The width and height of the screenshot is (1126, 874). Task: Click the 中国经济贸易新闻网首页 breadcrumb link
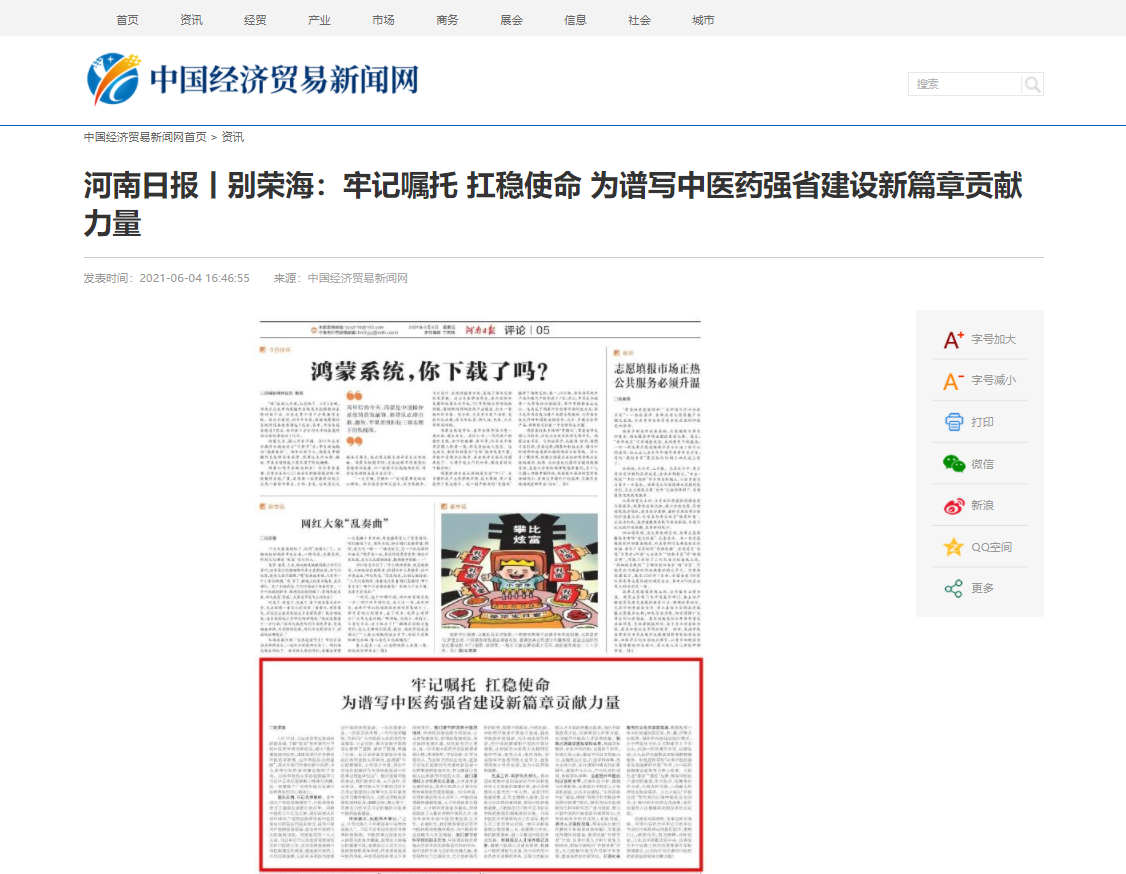point(145,137)
